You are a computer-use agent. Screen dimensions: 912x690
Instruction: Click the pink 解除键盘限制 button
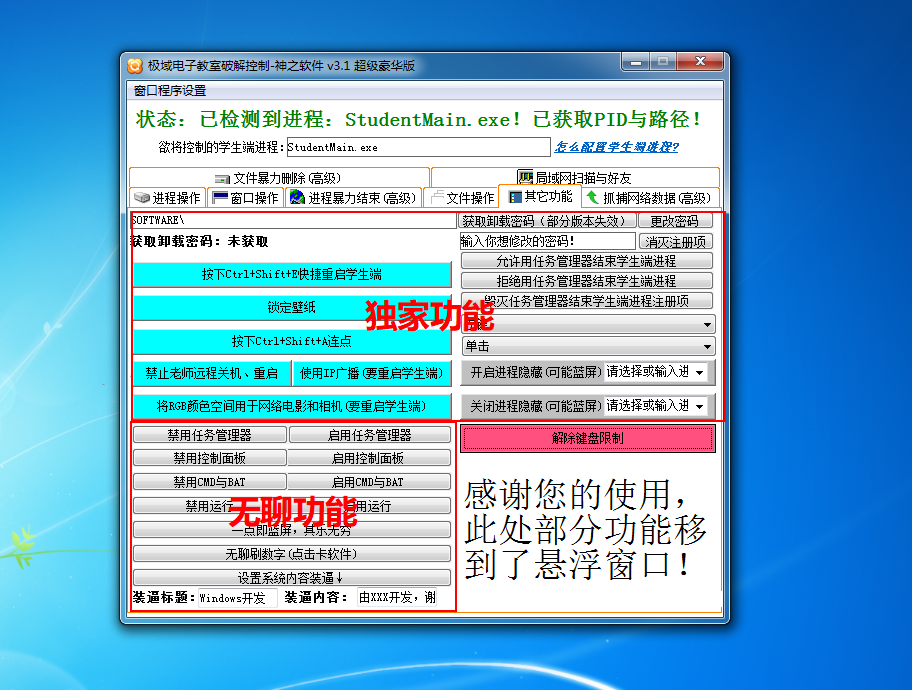588,438
